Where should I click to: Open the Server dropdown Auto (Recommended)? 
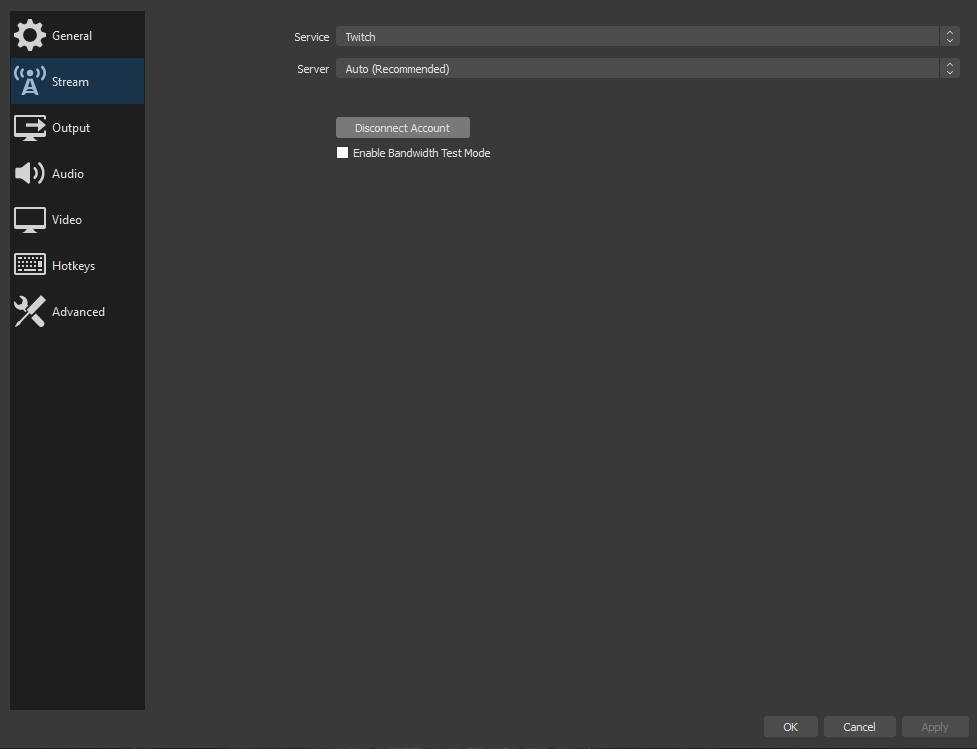pyautogui.click(x=647, y=69)
